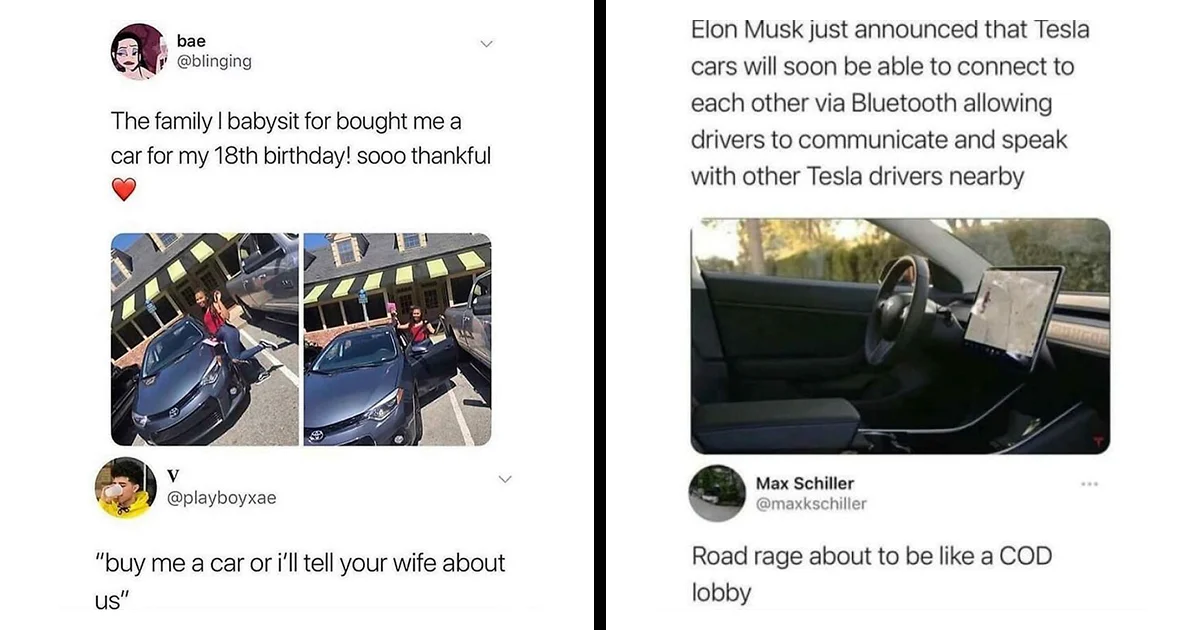
Task: Select the "Road rage" COD lobby text
Action: [871, 573]
